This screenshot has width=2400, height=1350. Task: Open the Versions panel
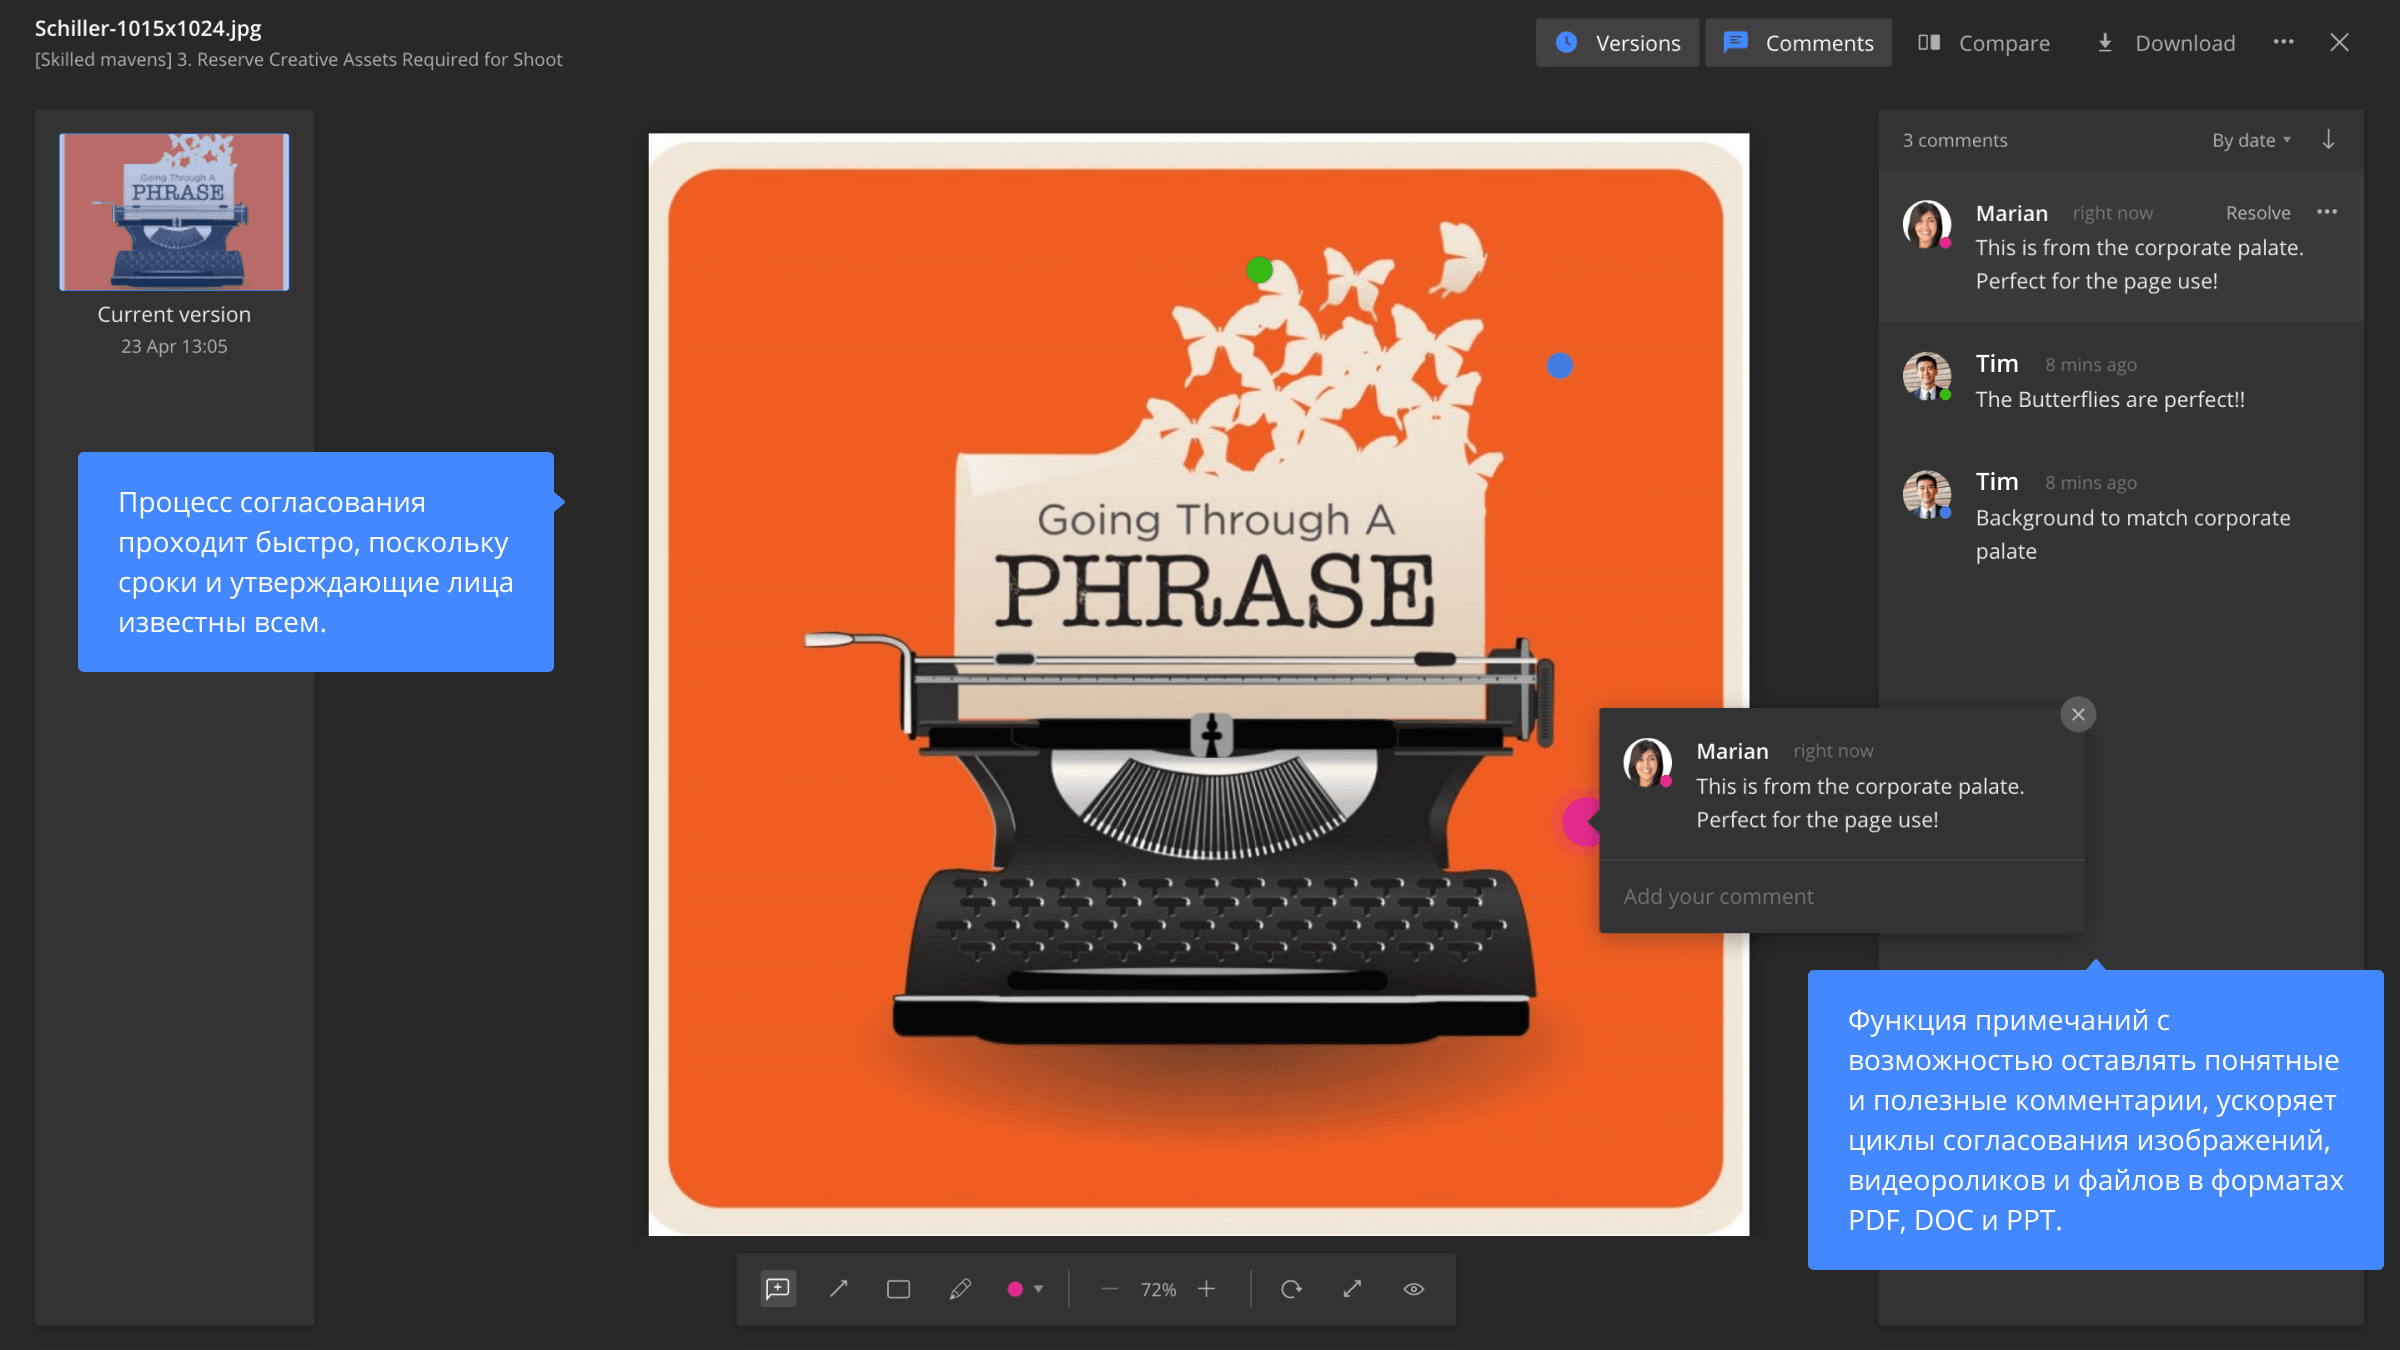tap(1617, 43)
